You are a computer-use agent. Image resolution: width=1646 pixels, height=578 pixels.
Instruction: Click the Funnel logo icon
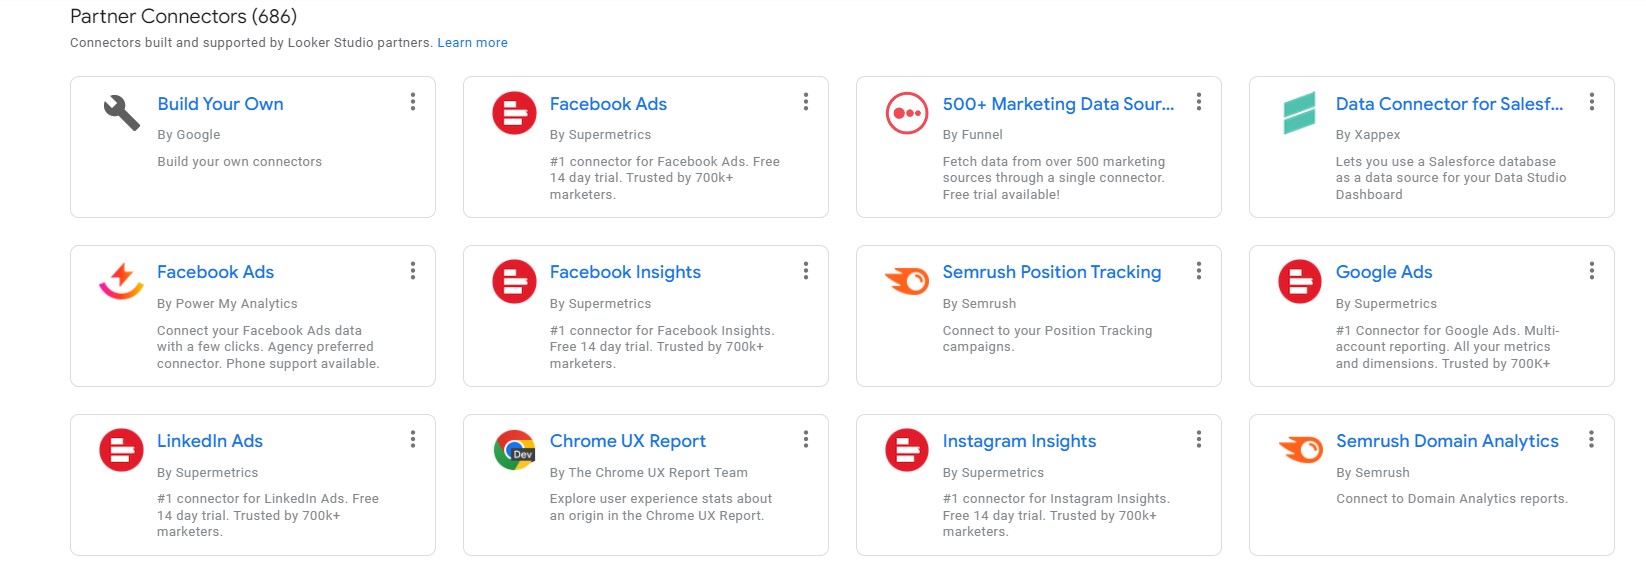click(x=907, y=113)
